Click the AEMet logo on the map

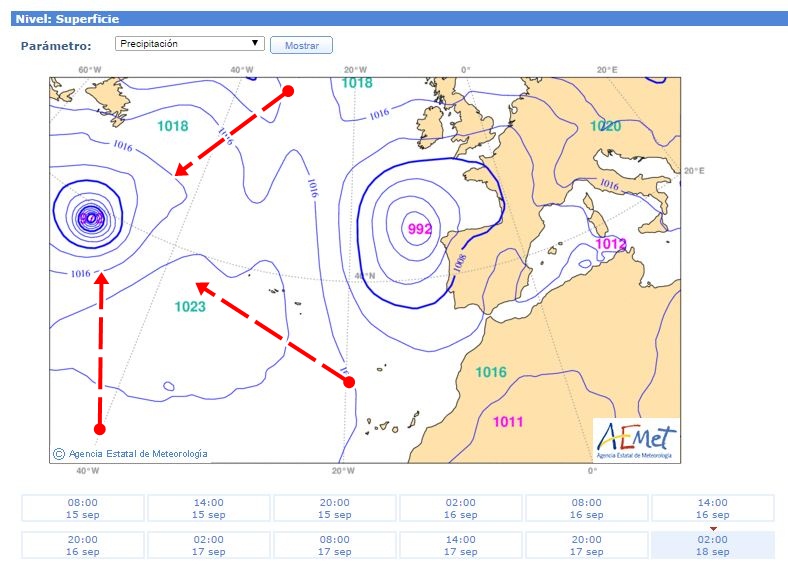tap(635, 440)
